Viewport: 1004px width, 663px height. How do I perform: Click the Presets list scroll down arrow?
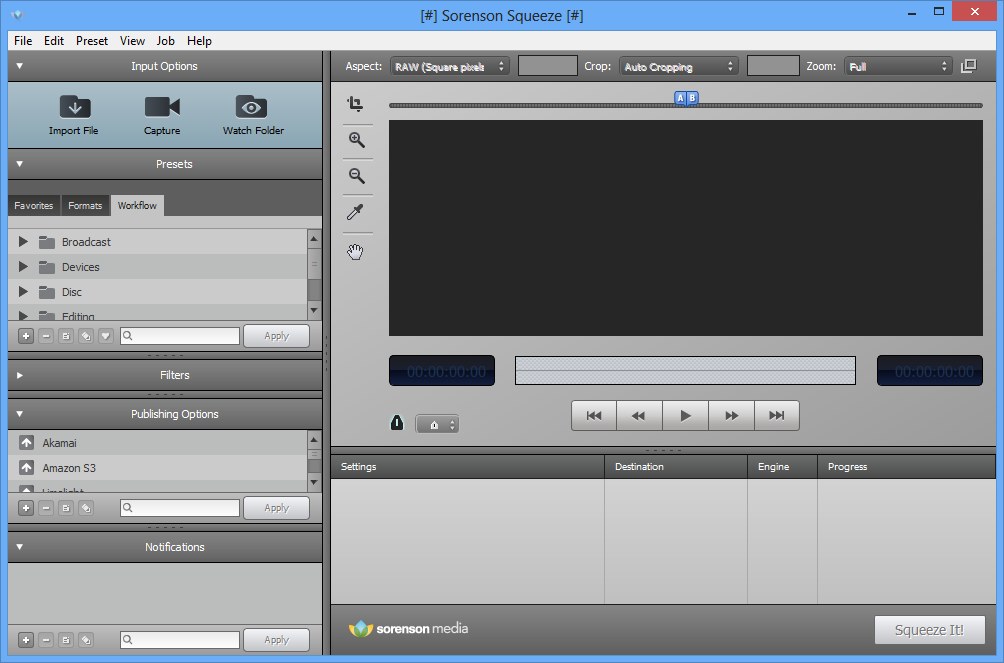point(314,310)
